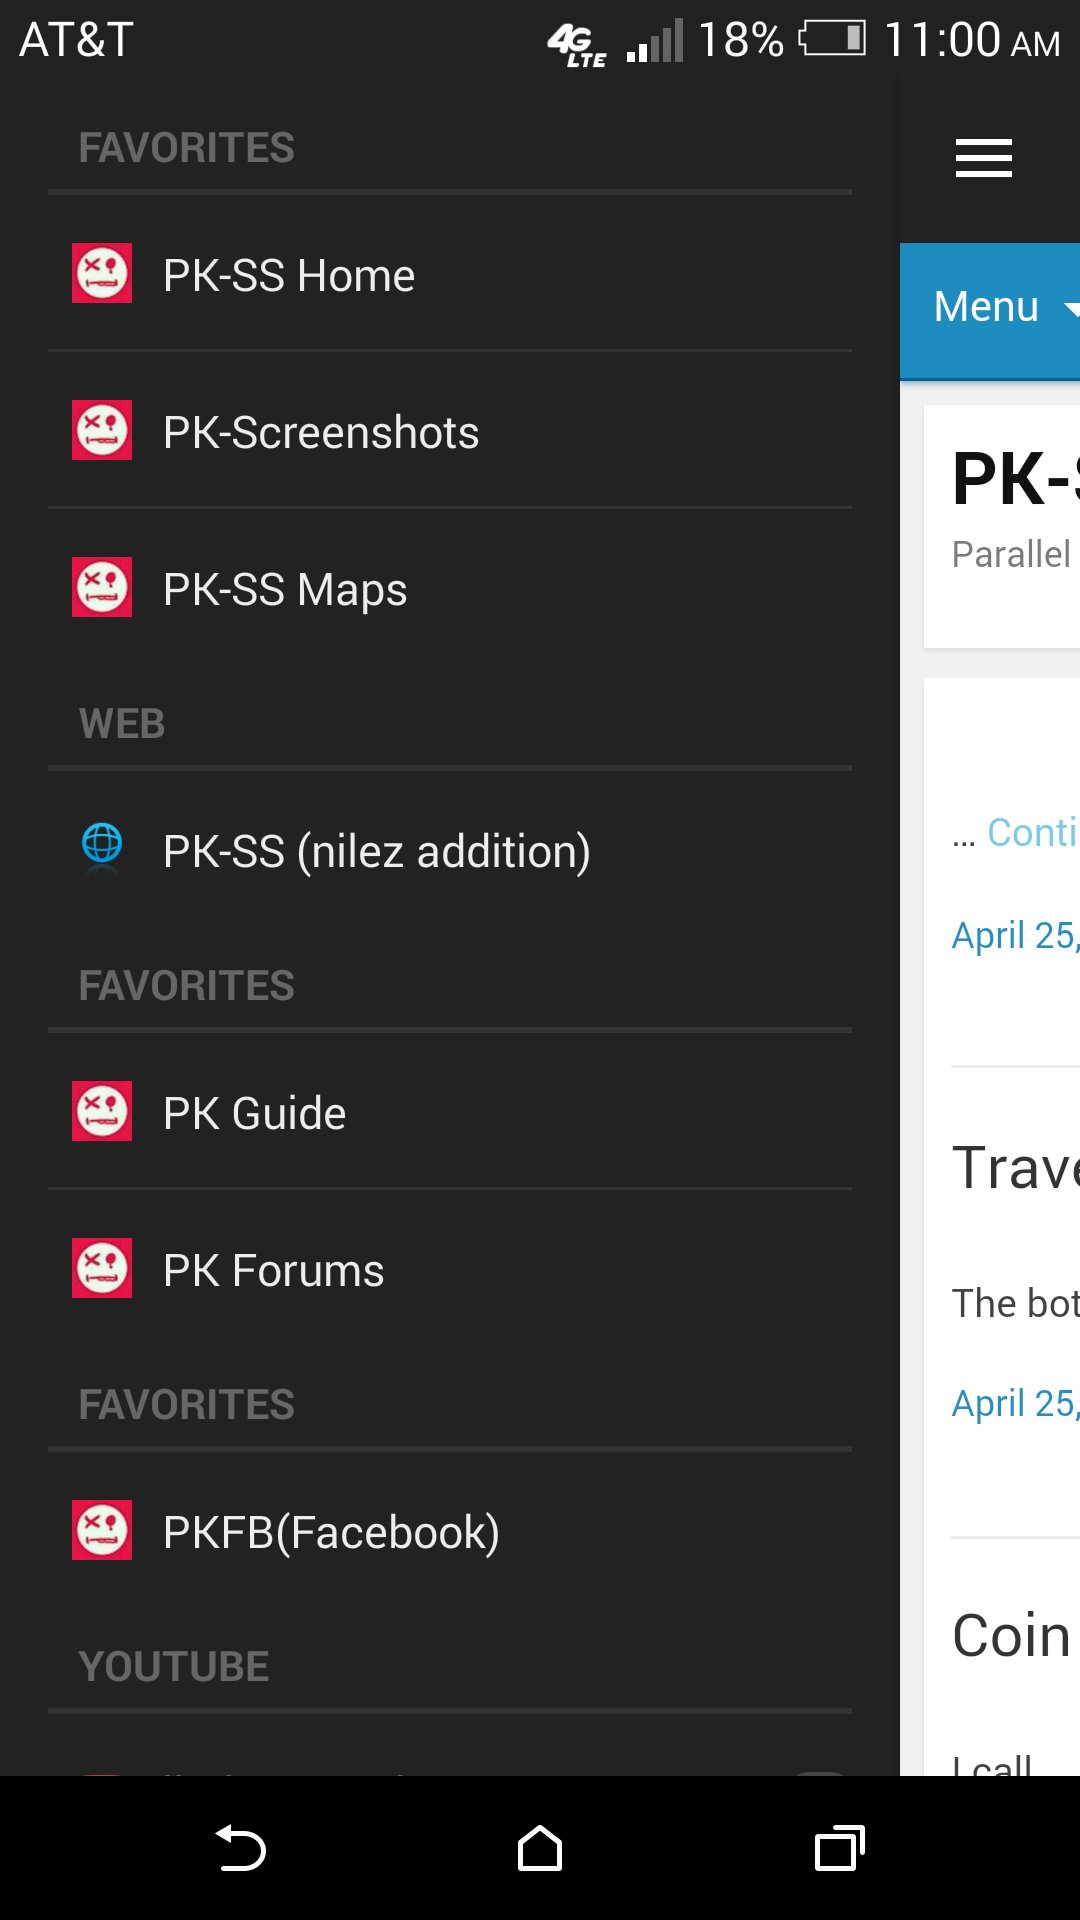Open the hamburger menu at top right
This screenshot has width=1080, height=1920.
pos(982,158)
